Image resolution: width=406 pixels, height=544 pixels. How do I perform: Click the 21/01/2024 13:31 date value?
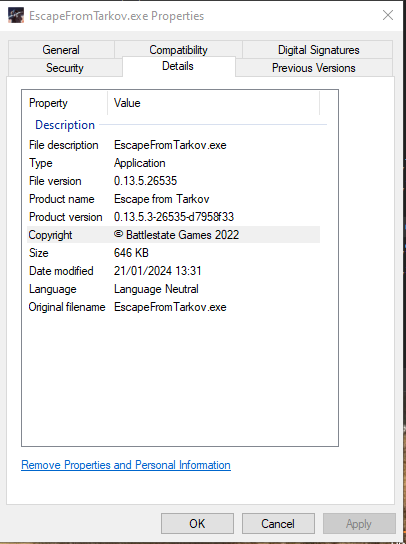(x=158, y=271)
